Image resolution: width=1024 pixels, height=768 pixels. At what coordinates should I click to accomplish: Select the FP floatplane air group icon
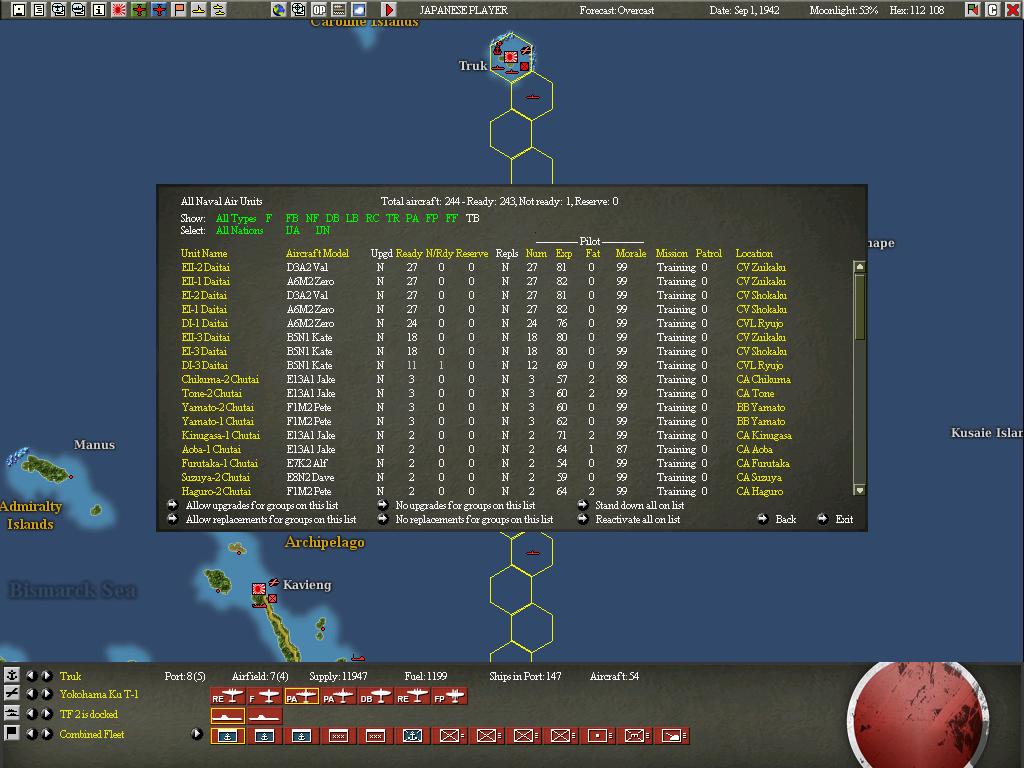click(449, 697)
